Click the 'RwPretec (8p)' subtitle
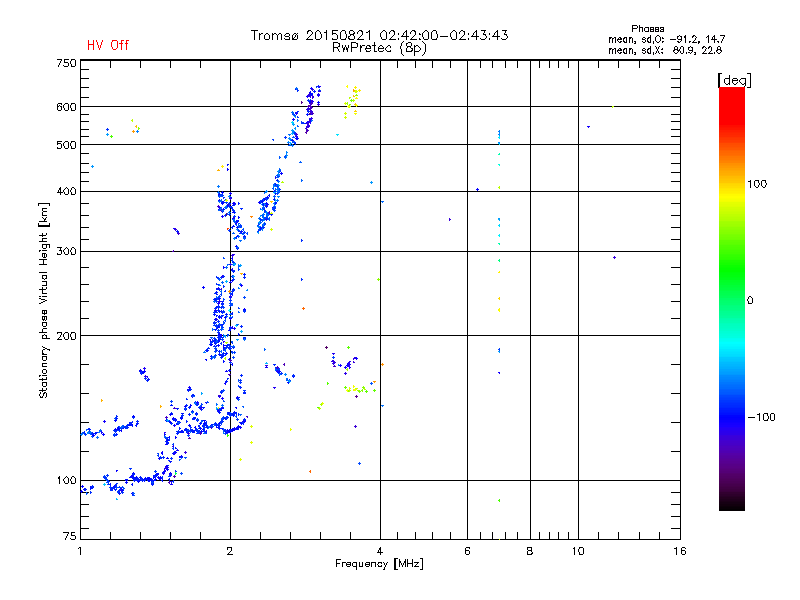The height and width of the screenshot is (600, 800). 379,48
